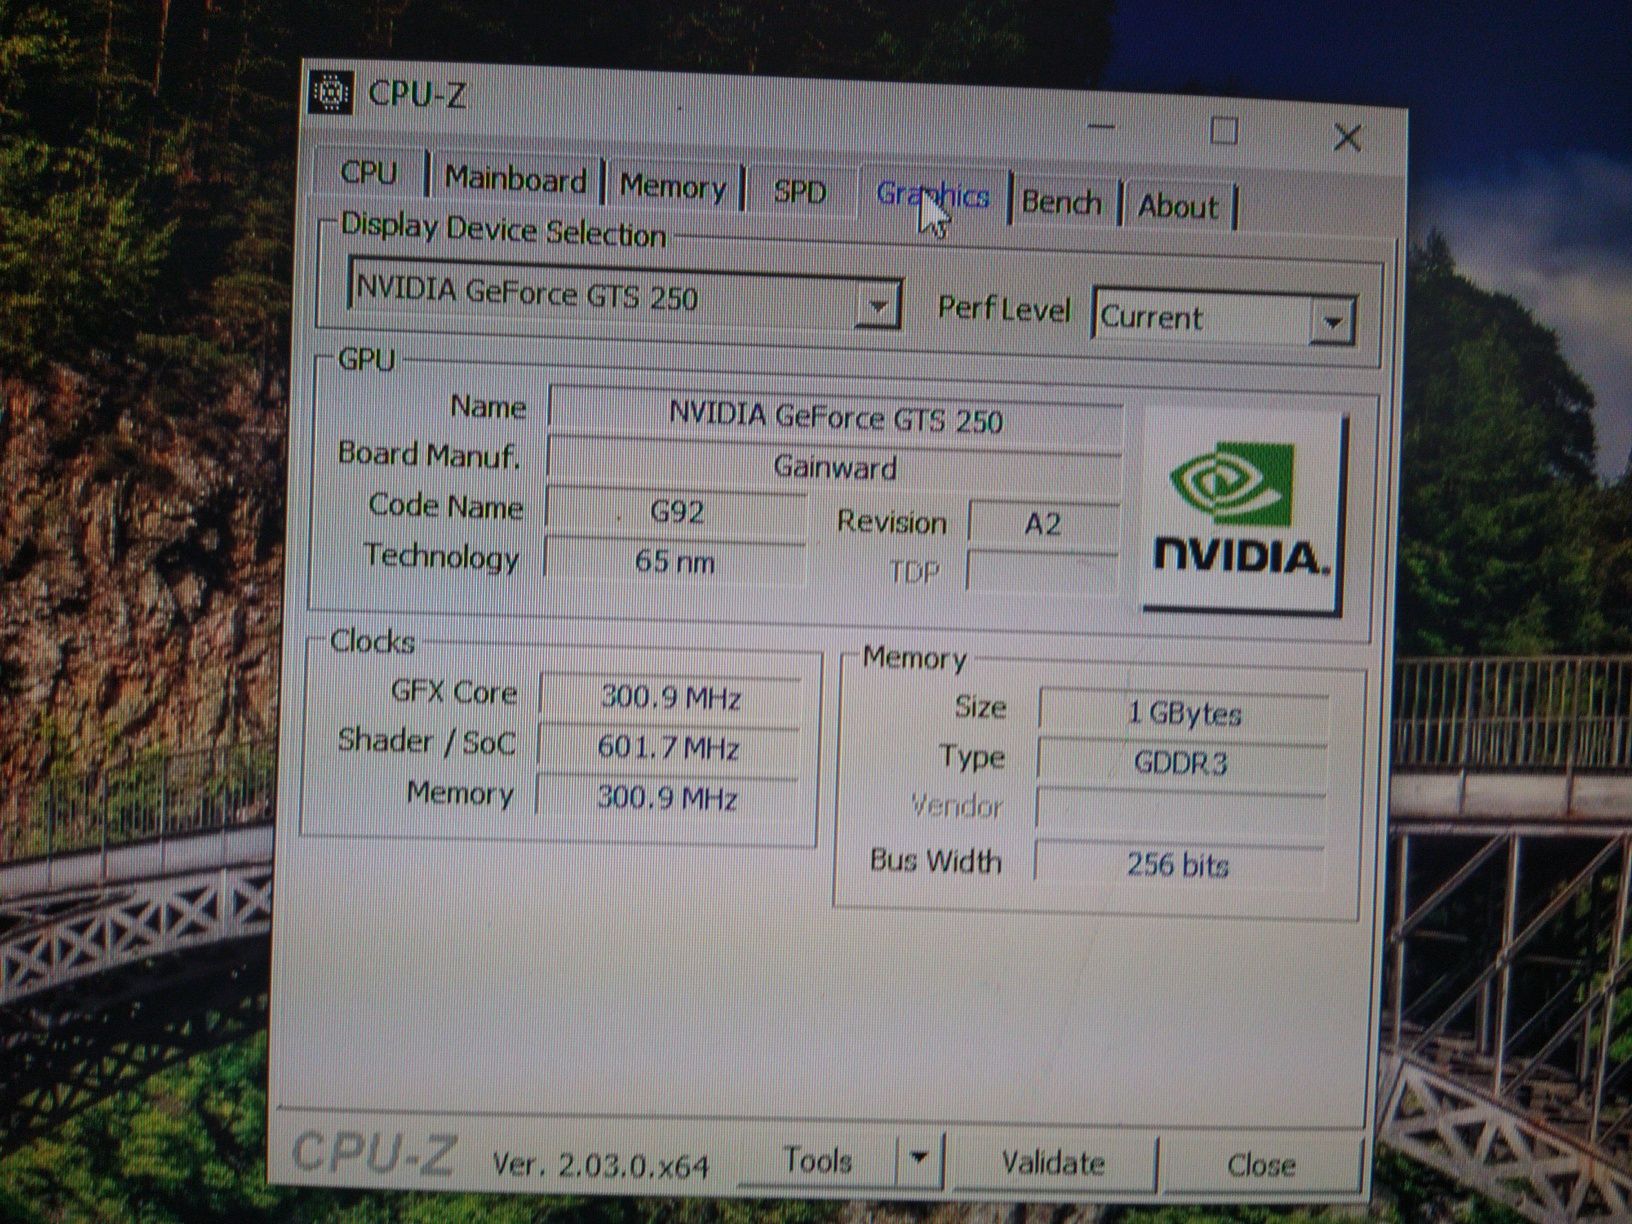Select the Graphics tab
The image size is (1632, 1224).
(932, 195)
